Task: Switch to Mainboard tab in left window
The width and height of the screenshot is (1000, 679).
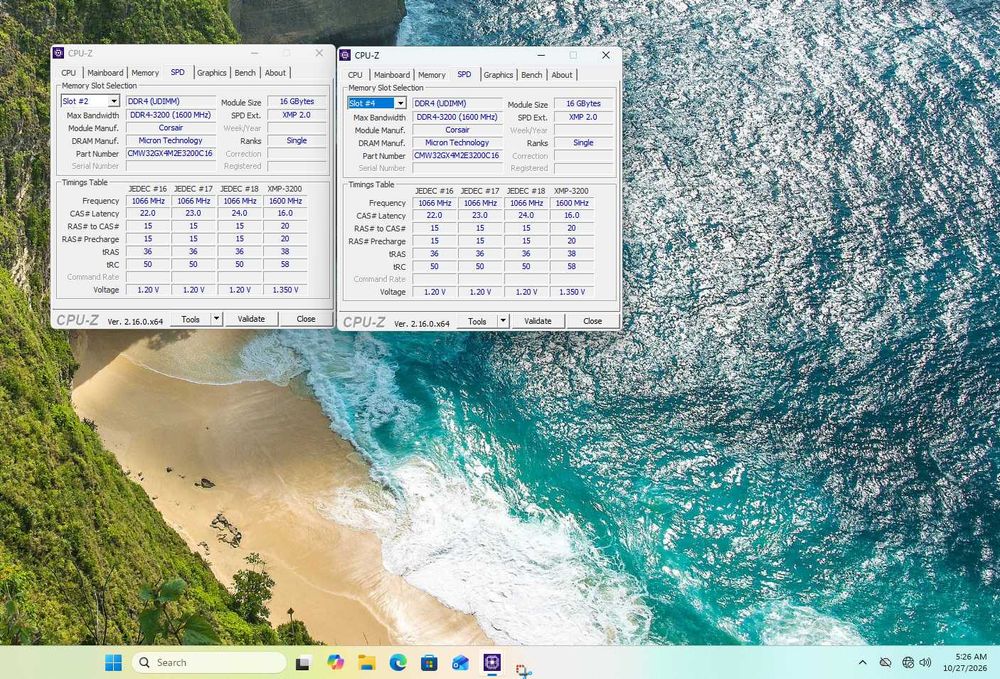Action: pos(105,73)
